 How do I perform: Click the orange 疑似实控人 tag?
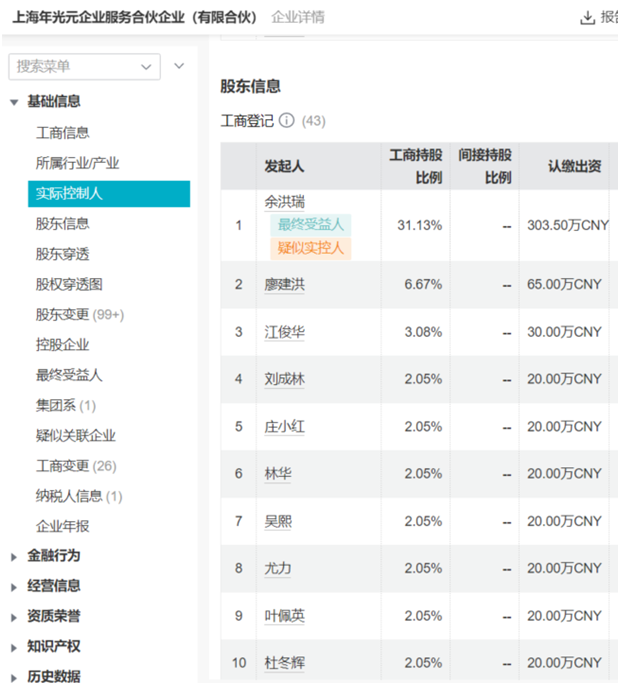coord(311,248)
